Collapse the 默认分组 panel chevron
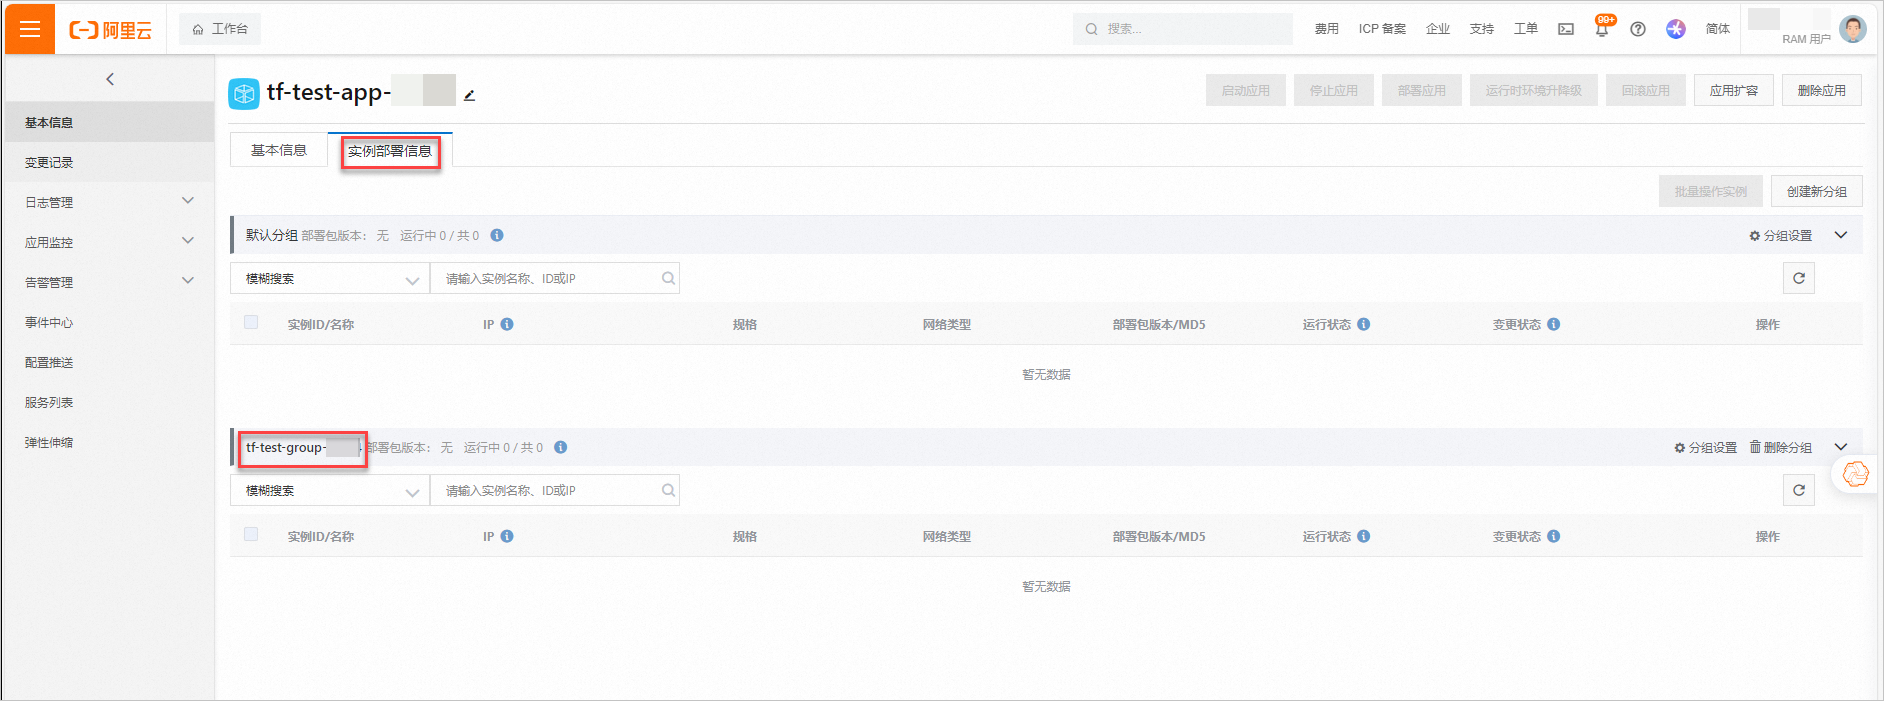 pyautogui.click(x=1841, y=235)
